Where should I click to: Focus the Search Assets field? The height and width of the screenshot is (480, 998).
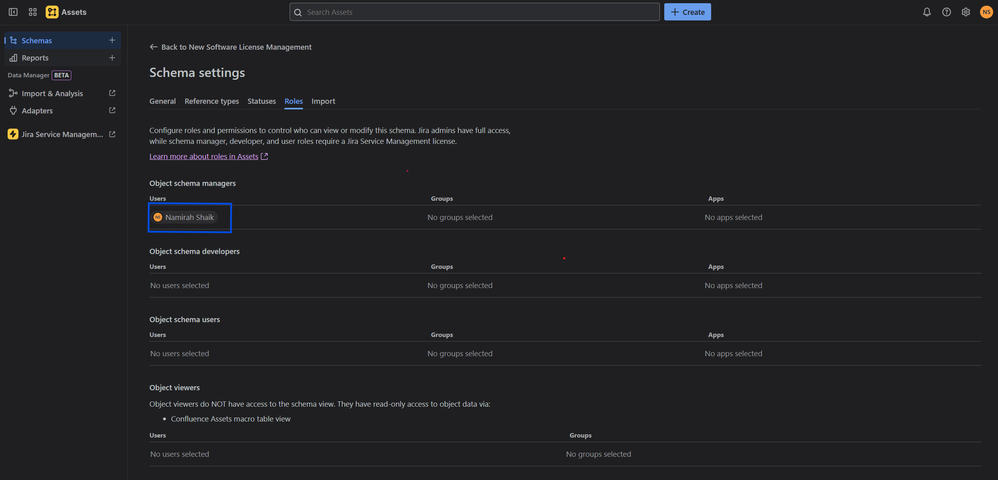click(474, 12)
